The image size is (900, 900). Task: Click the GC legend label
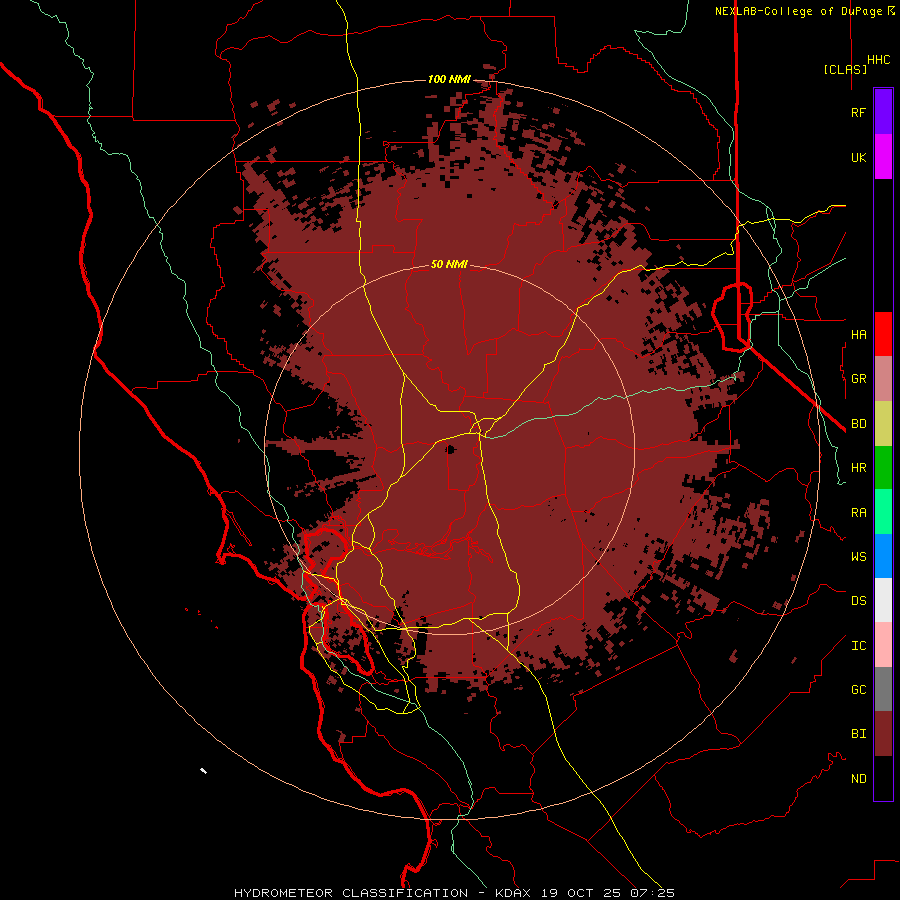858,690
